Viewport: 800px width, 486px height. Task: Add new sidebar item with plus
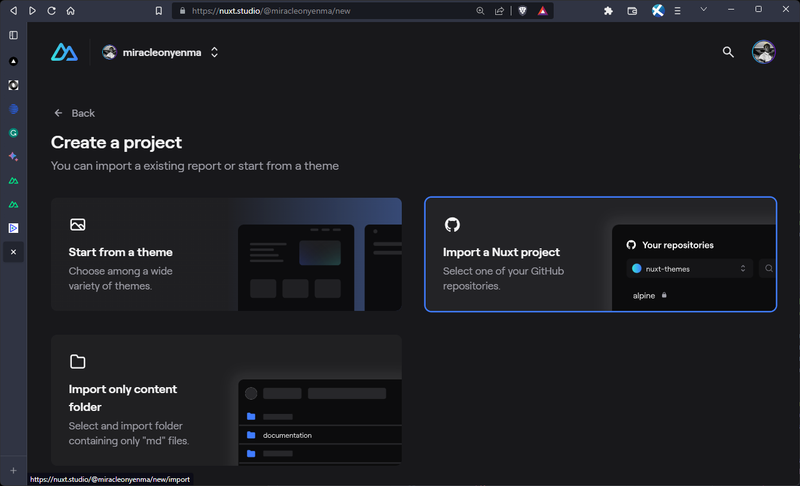13,471
